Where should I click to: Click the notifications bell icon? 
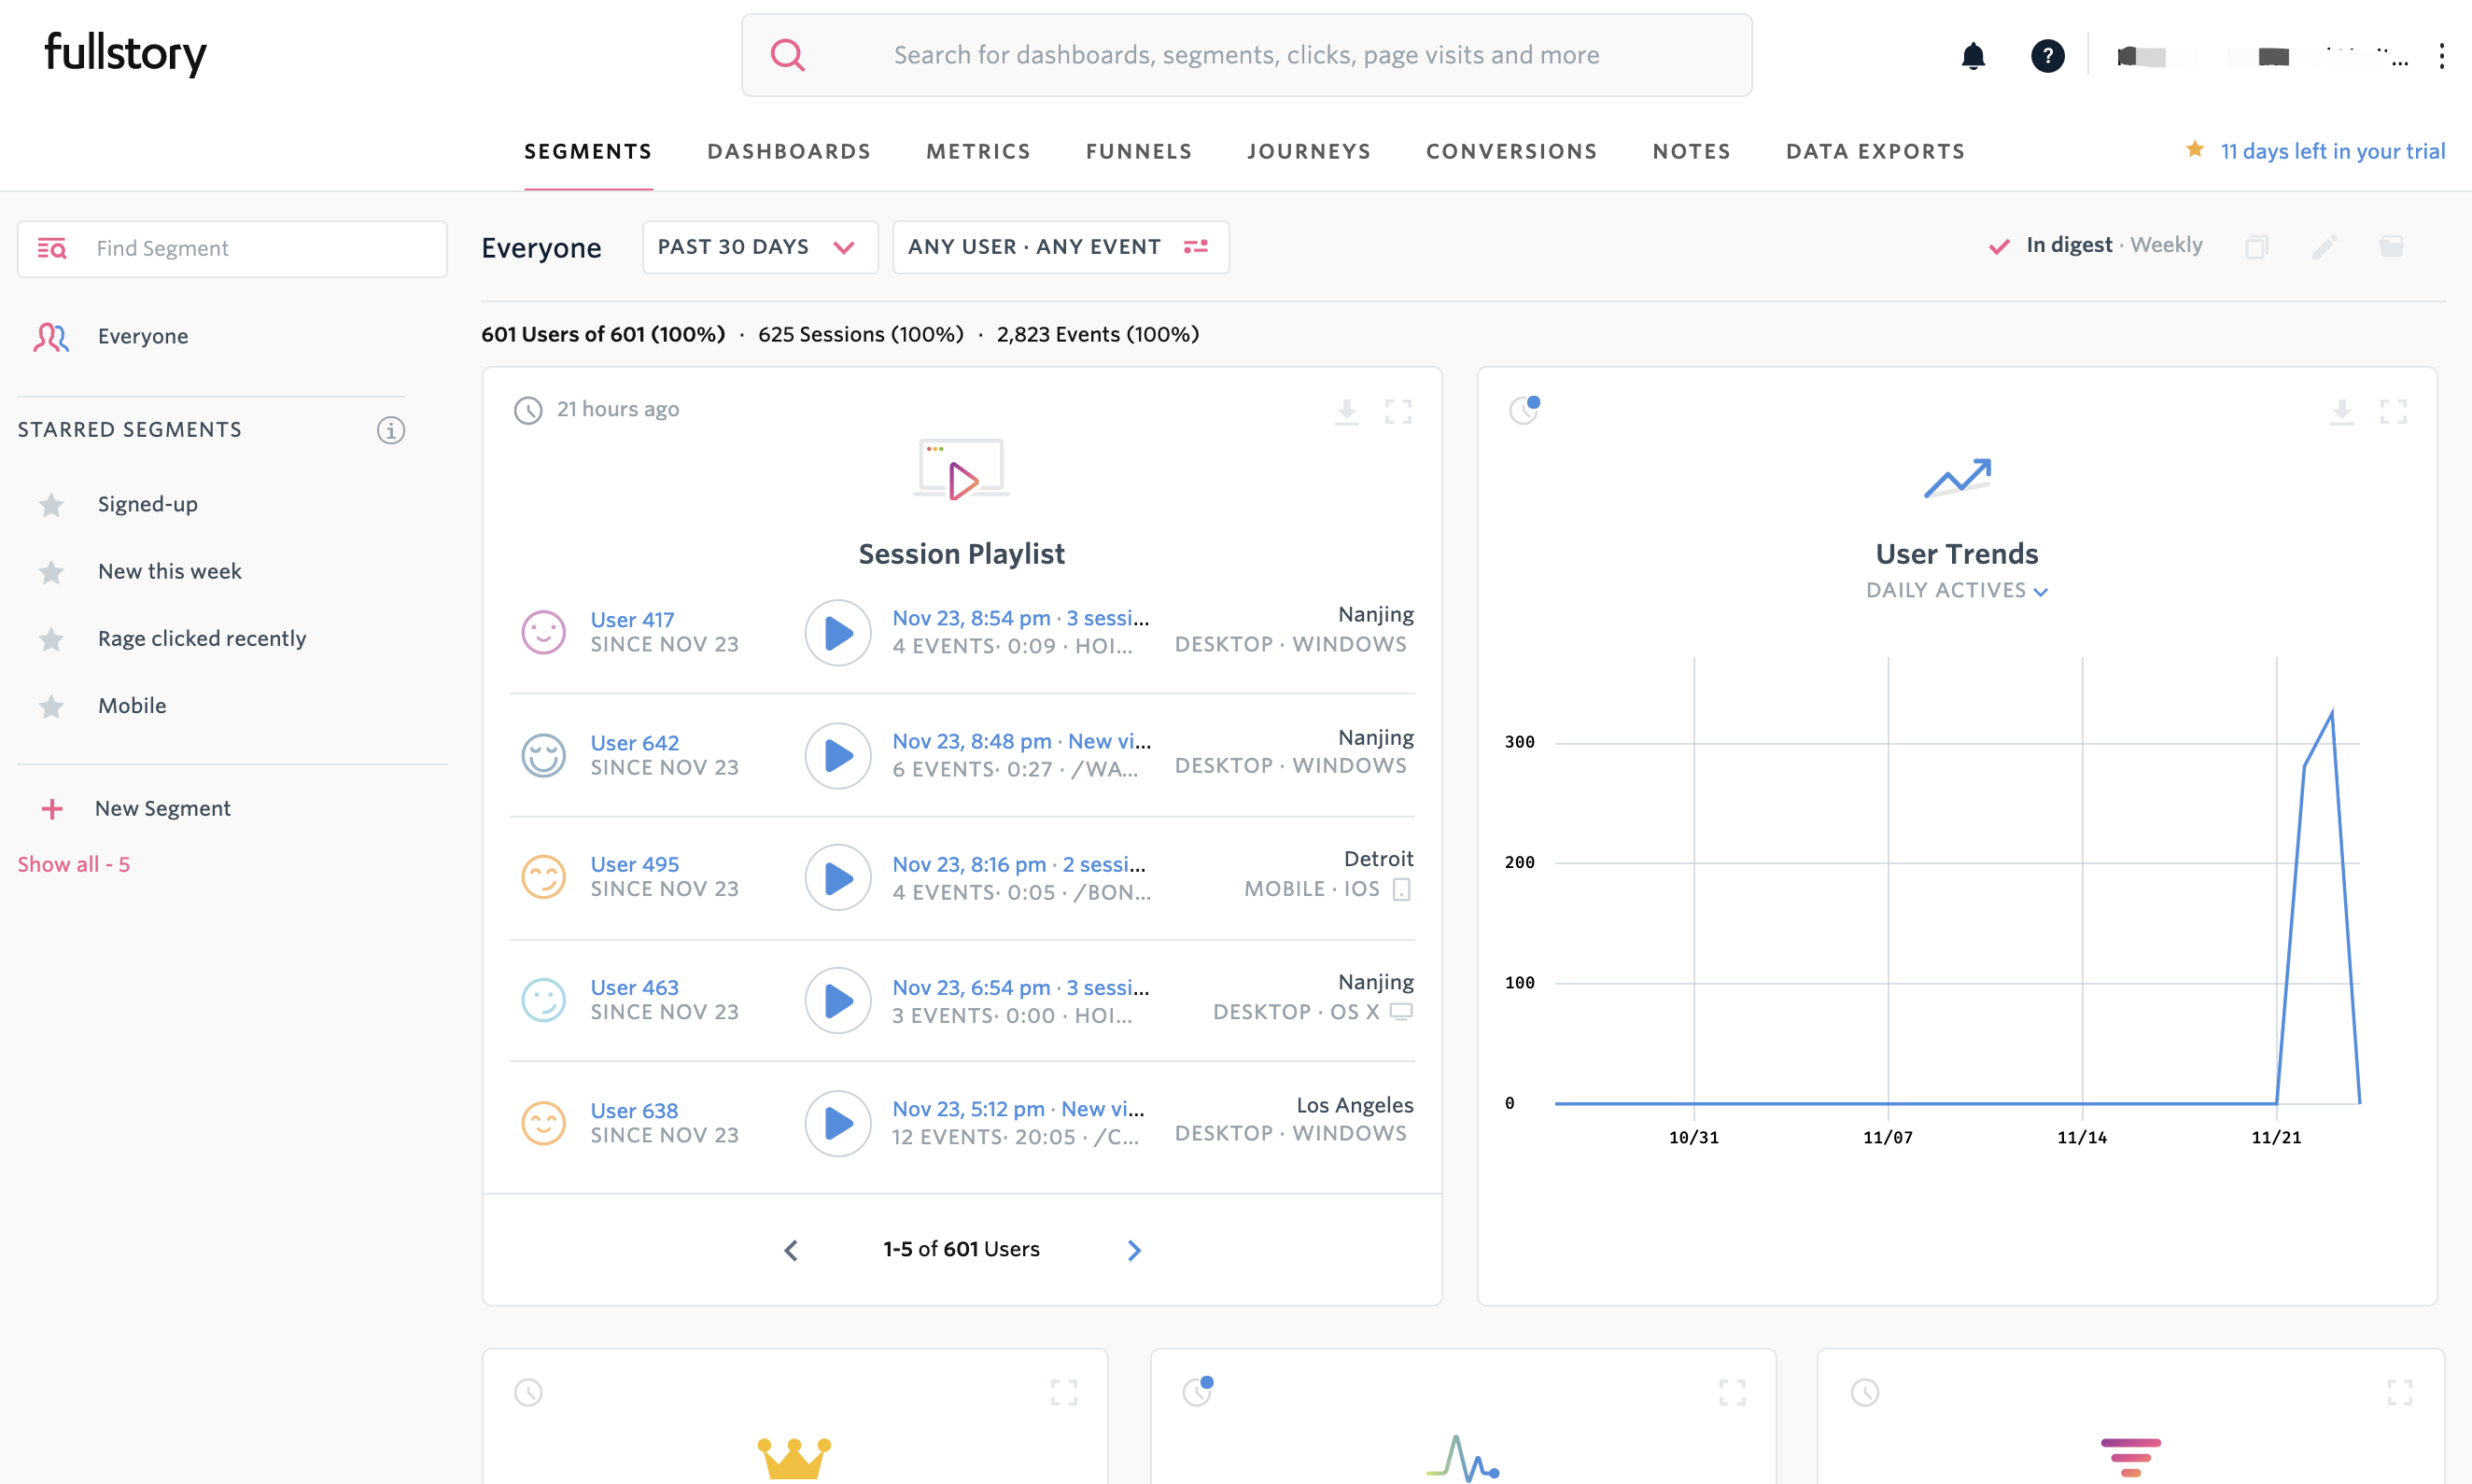coord(1972,56)
